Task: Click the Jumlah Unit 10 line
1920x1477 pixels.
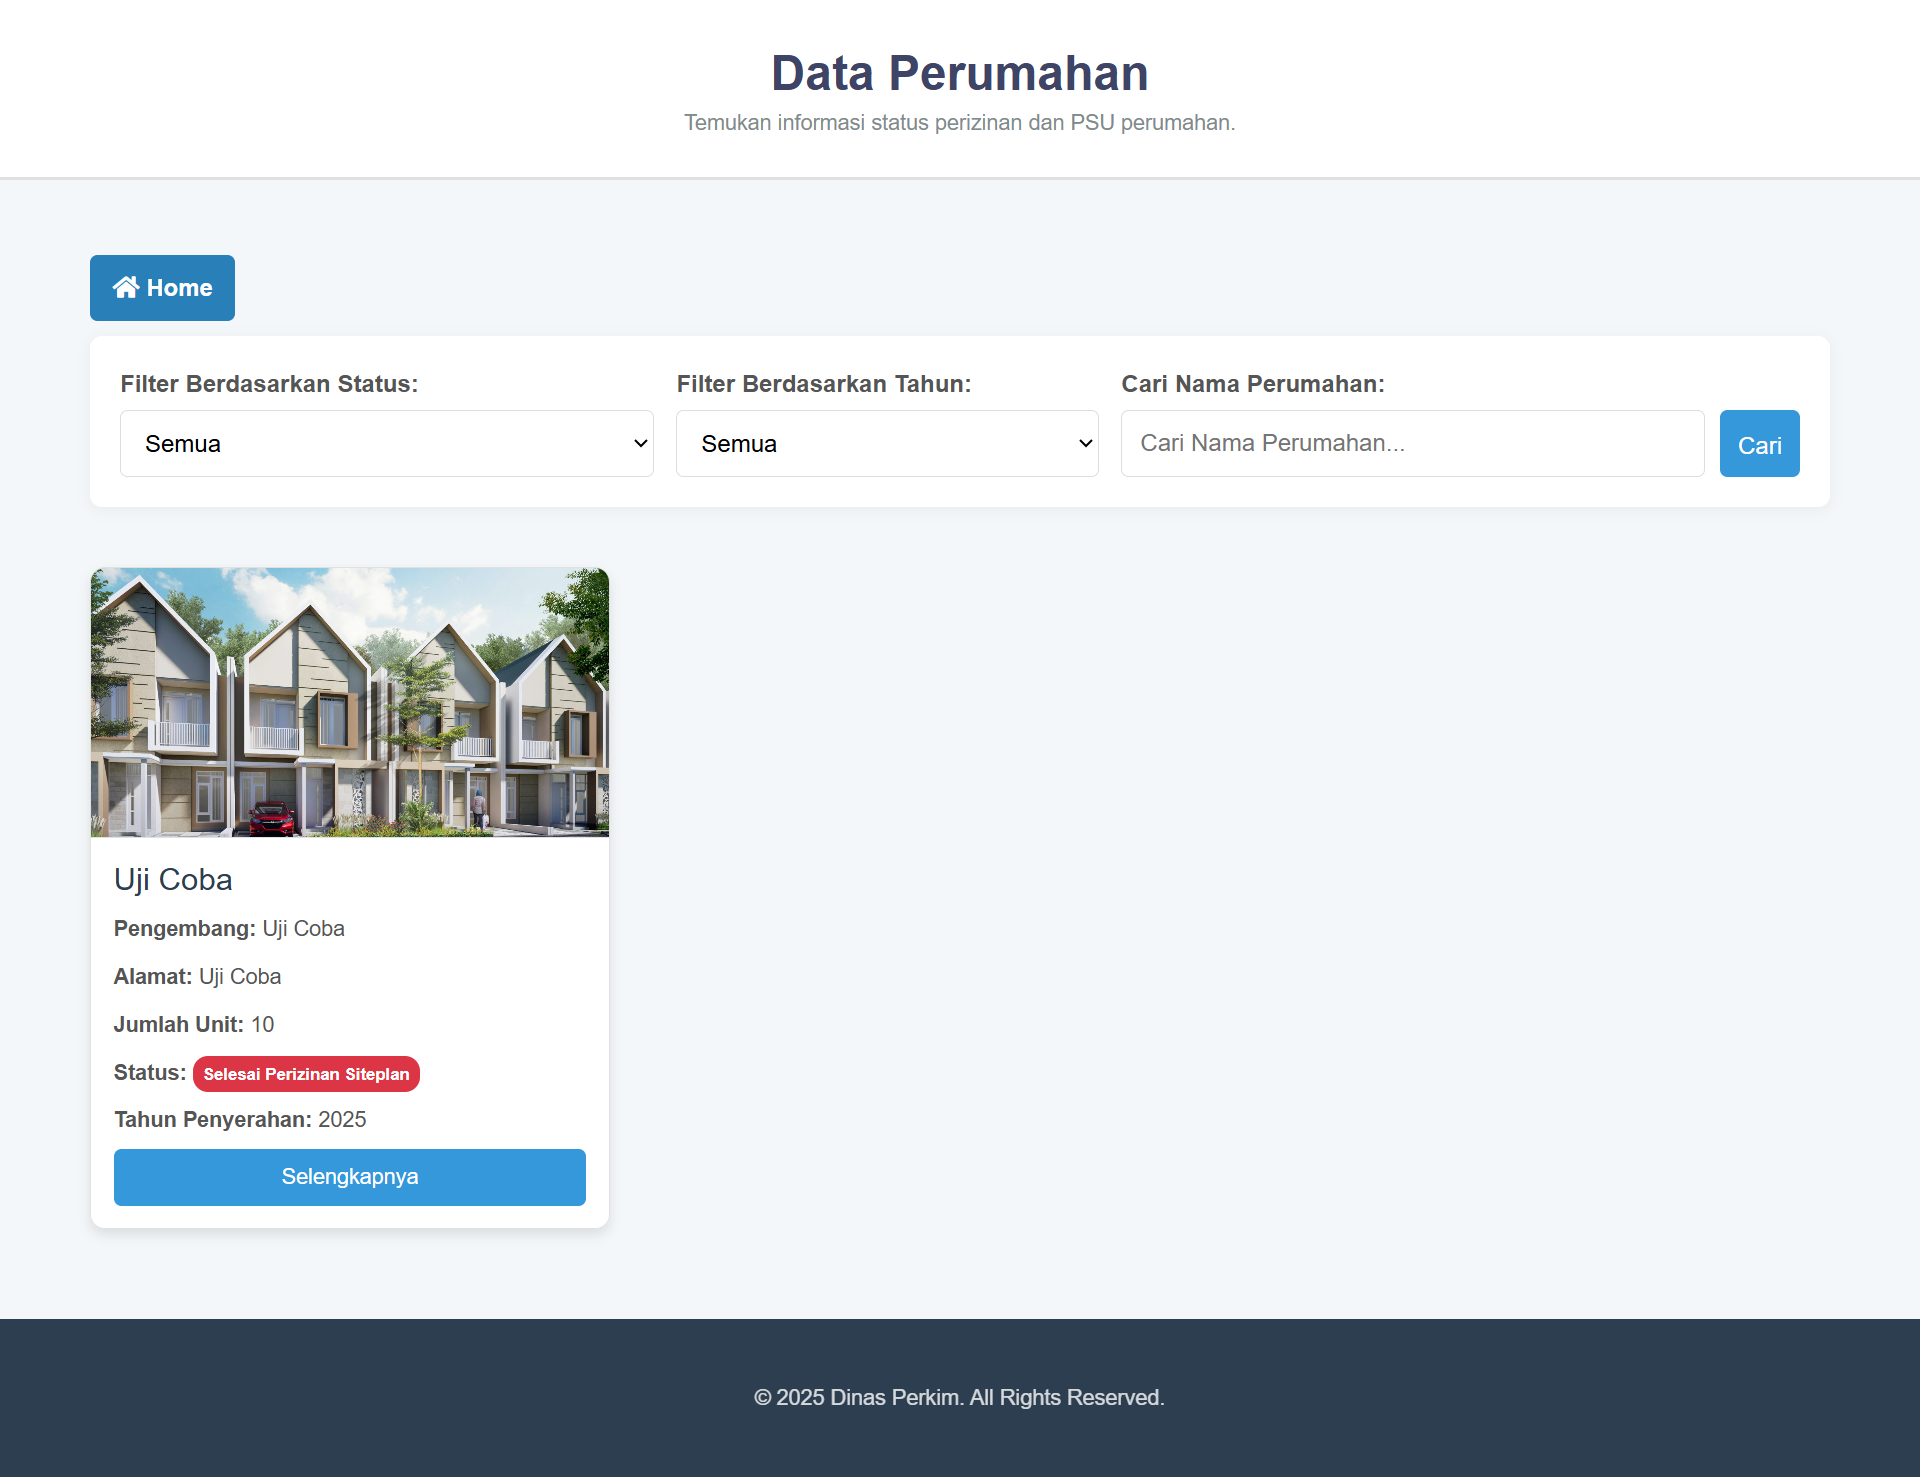Action: pyautogui.click(x=194, y=1024)
